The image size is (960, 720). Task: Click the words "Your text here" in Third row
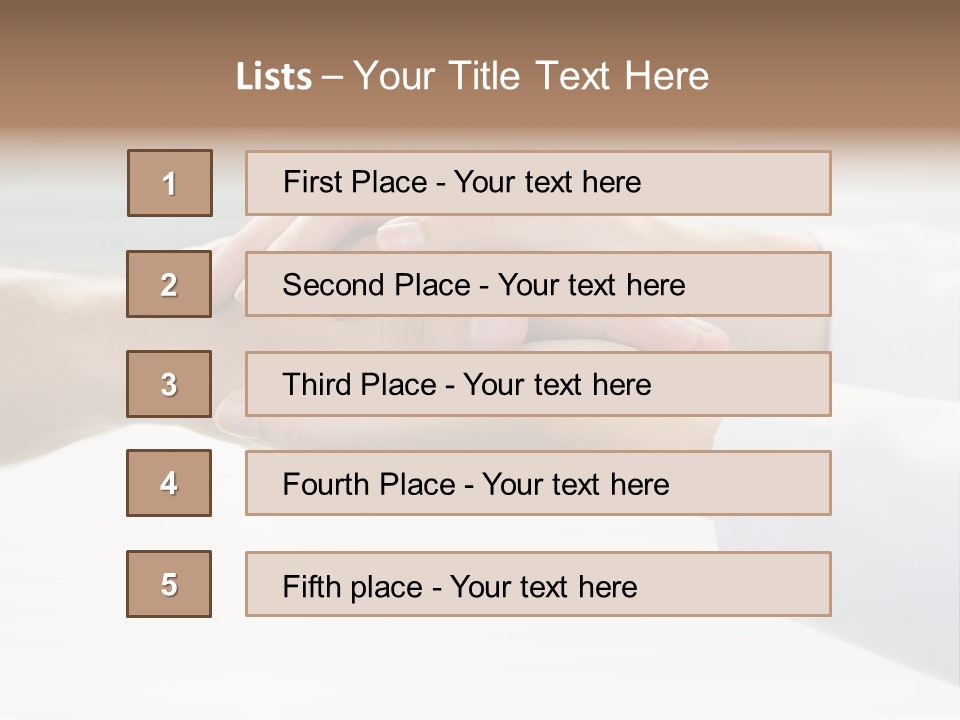click(557, 385)
